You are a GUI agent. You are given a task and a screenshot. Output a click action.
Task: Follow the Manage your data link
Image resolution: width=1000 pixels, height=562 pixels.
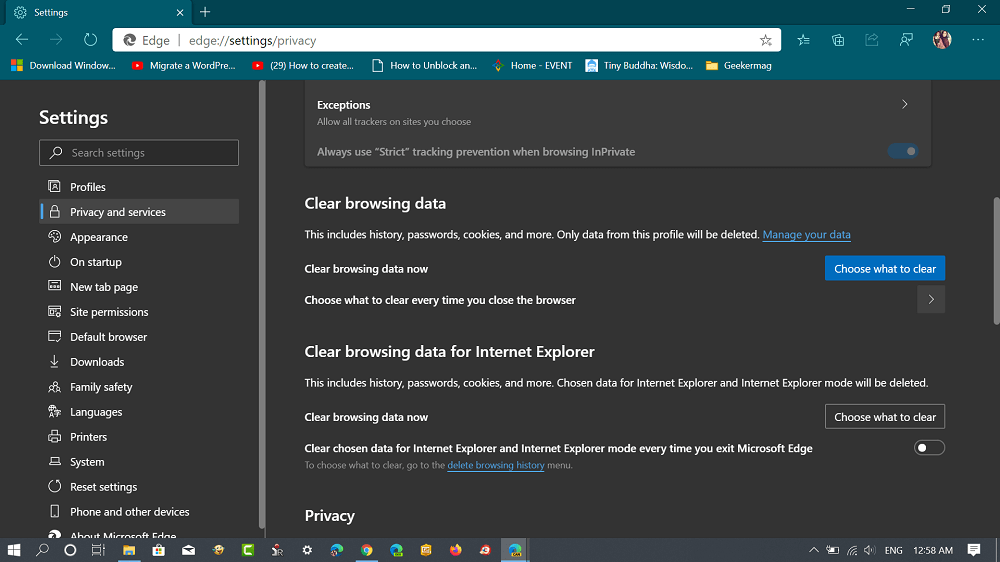click(806, 234)
